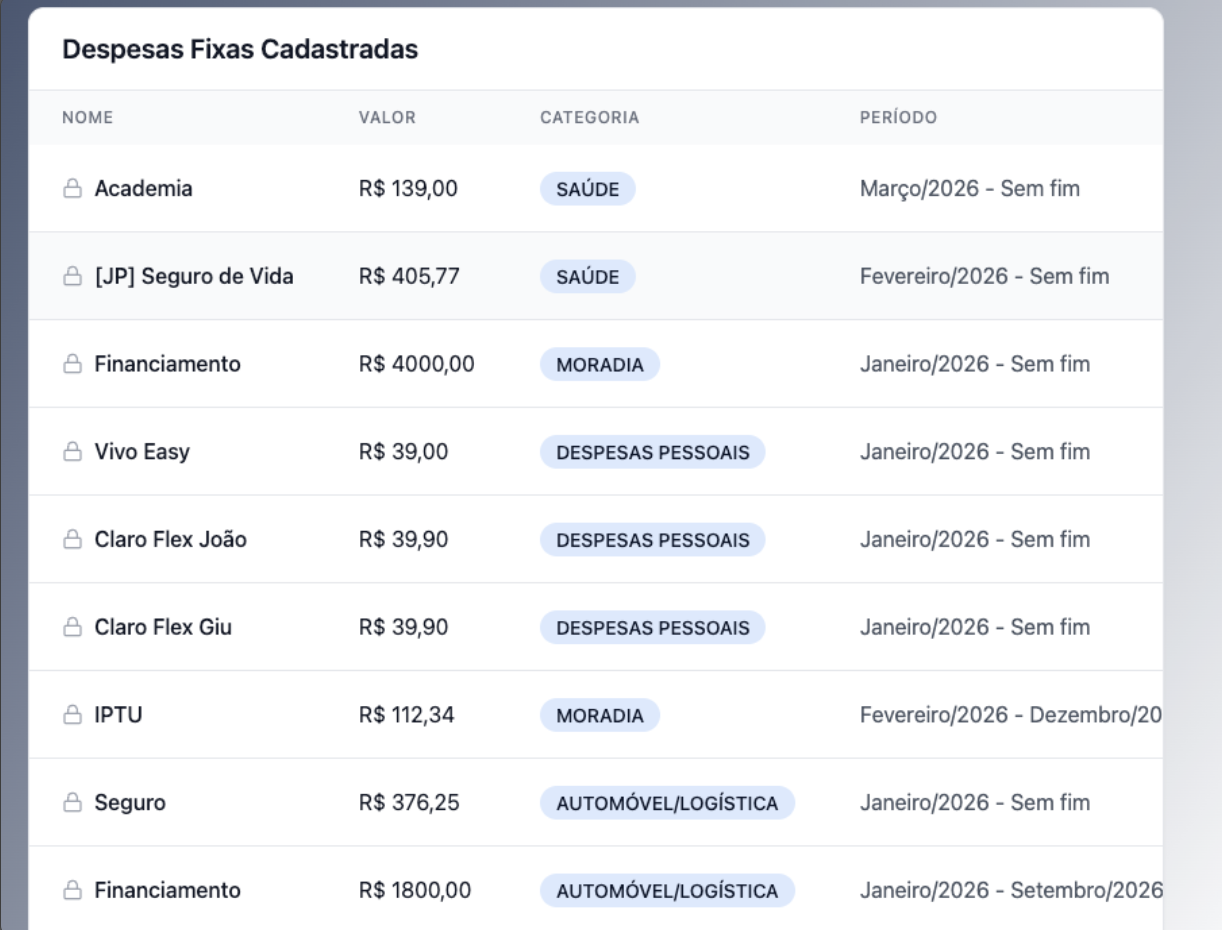
Task: Select the lock icon beside the Seguro expense
Action: [x=71, y=803]
